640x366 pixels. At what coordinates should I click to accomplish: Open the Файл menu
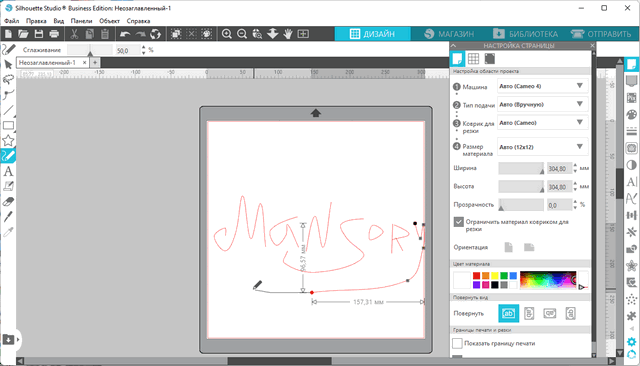point(11,21)
